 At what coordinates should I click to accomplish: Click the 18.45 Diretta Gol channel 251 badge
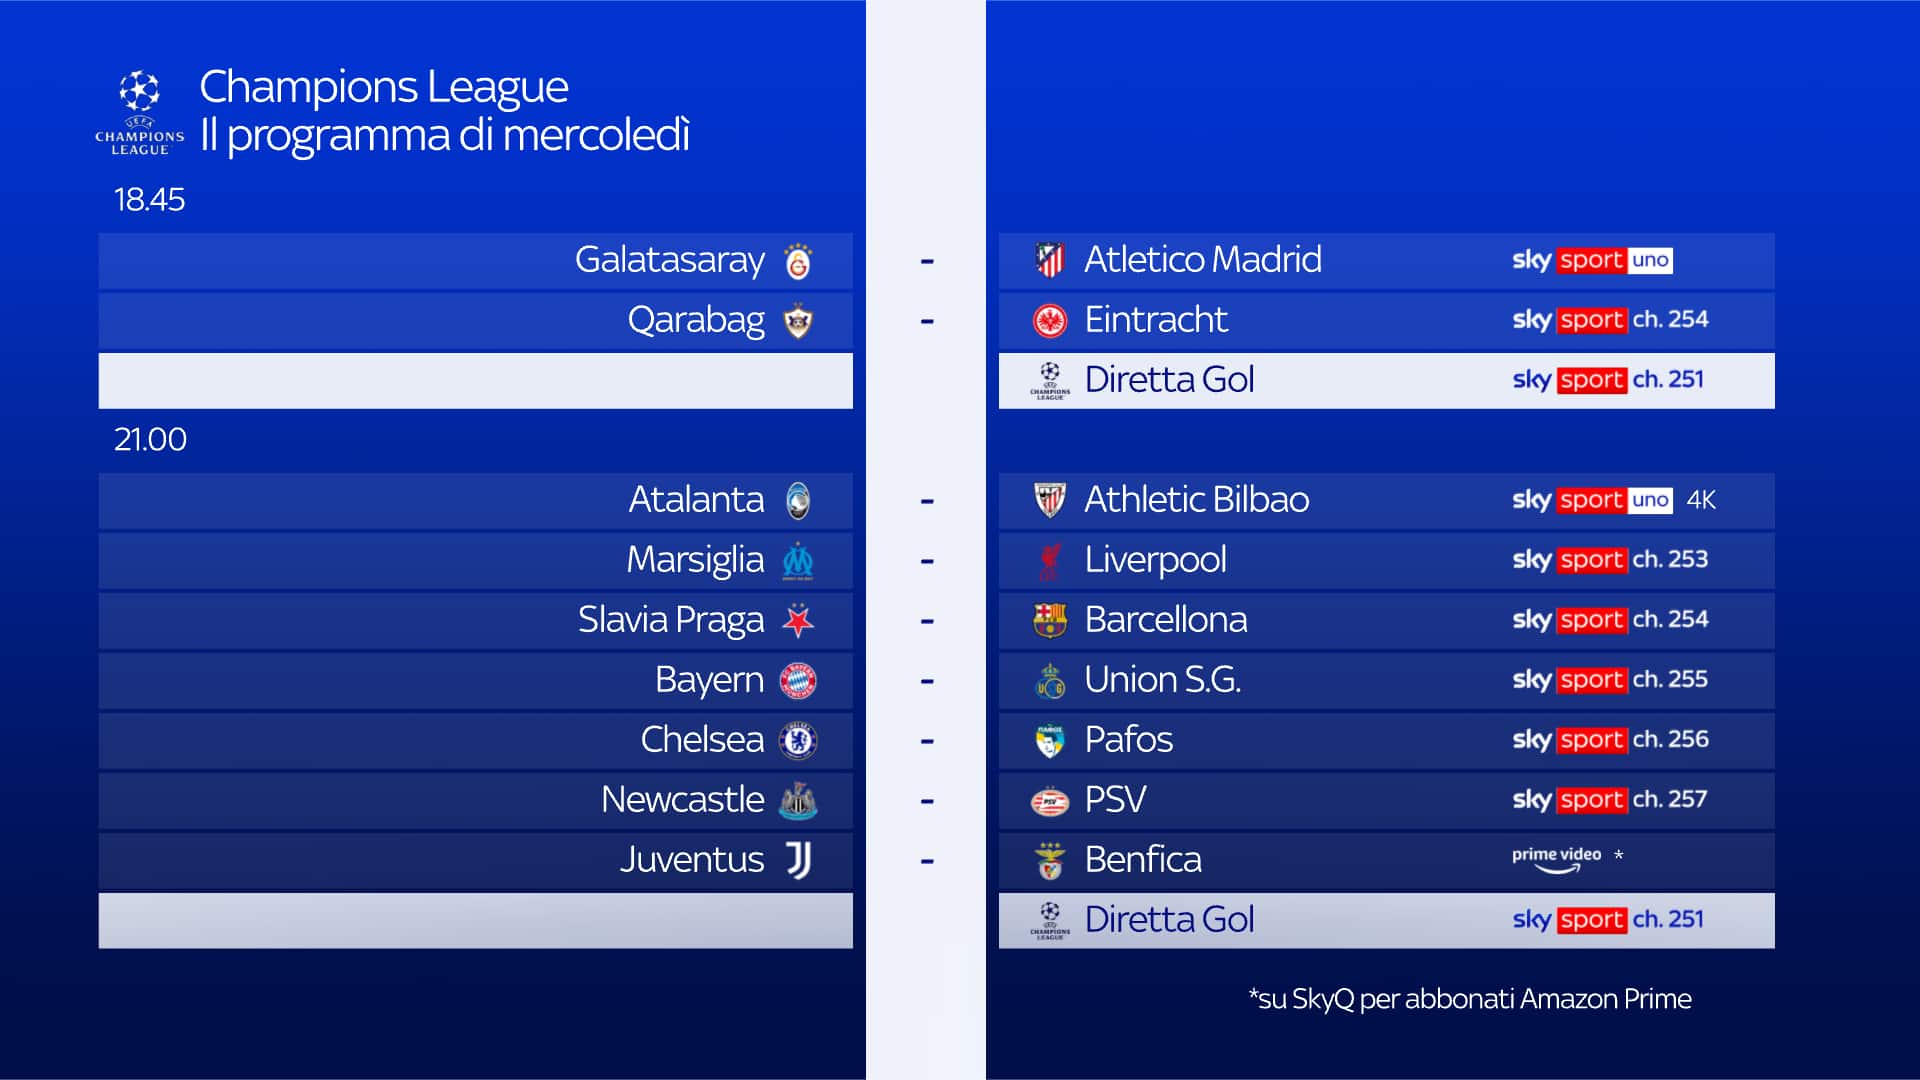coord(1607,380)
